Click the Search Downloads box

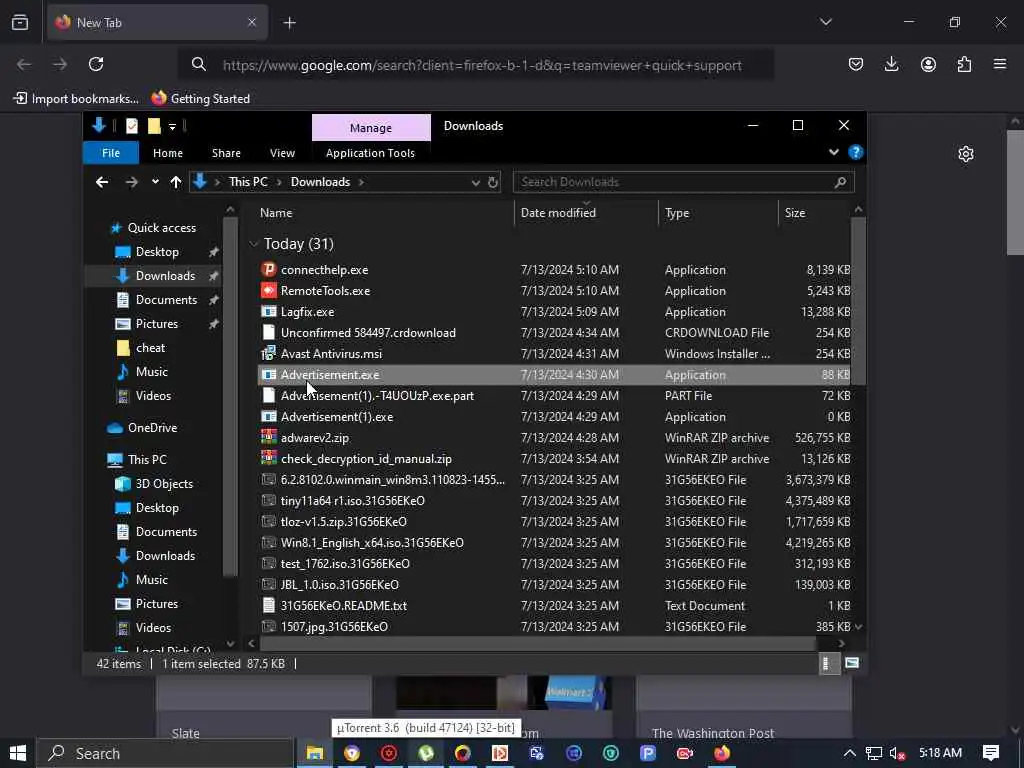pyautogui.click(x=684, y=182)
